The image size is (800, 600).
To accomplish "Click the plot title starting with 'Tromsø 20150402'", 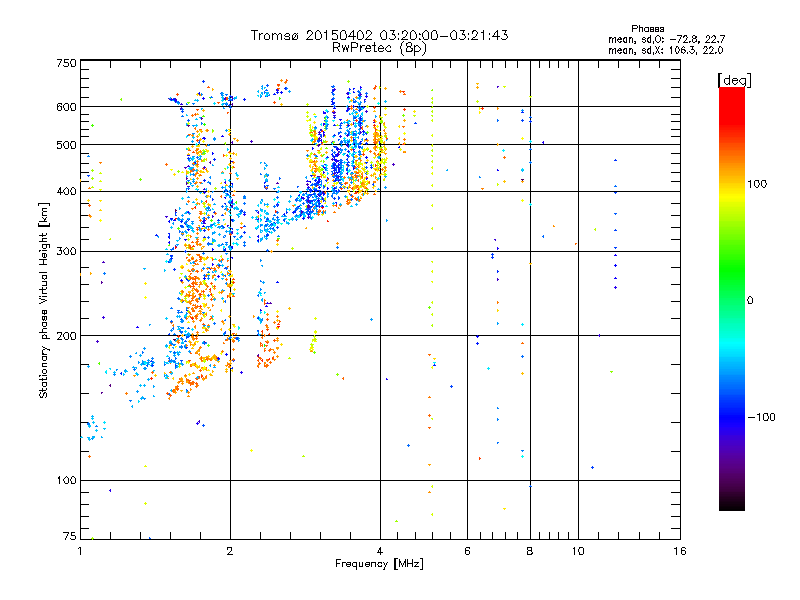I will (379, 35).
